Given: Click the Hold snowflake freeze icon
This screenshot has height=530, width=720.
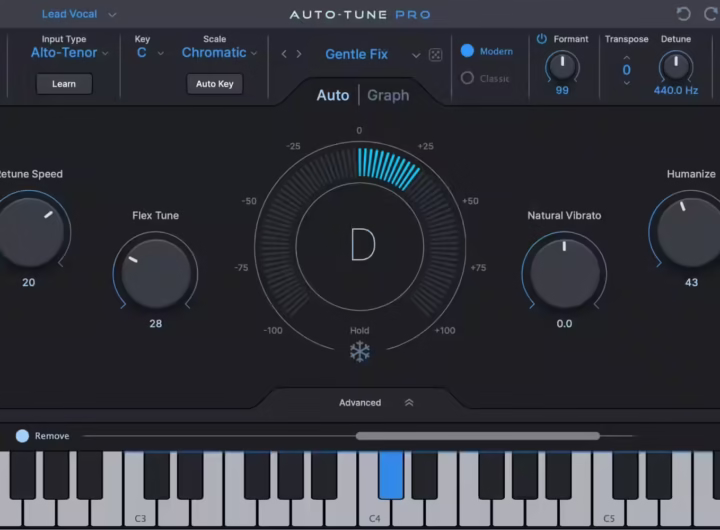Looking at the screenshot, I should [359, 351].
